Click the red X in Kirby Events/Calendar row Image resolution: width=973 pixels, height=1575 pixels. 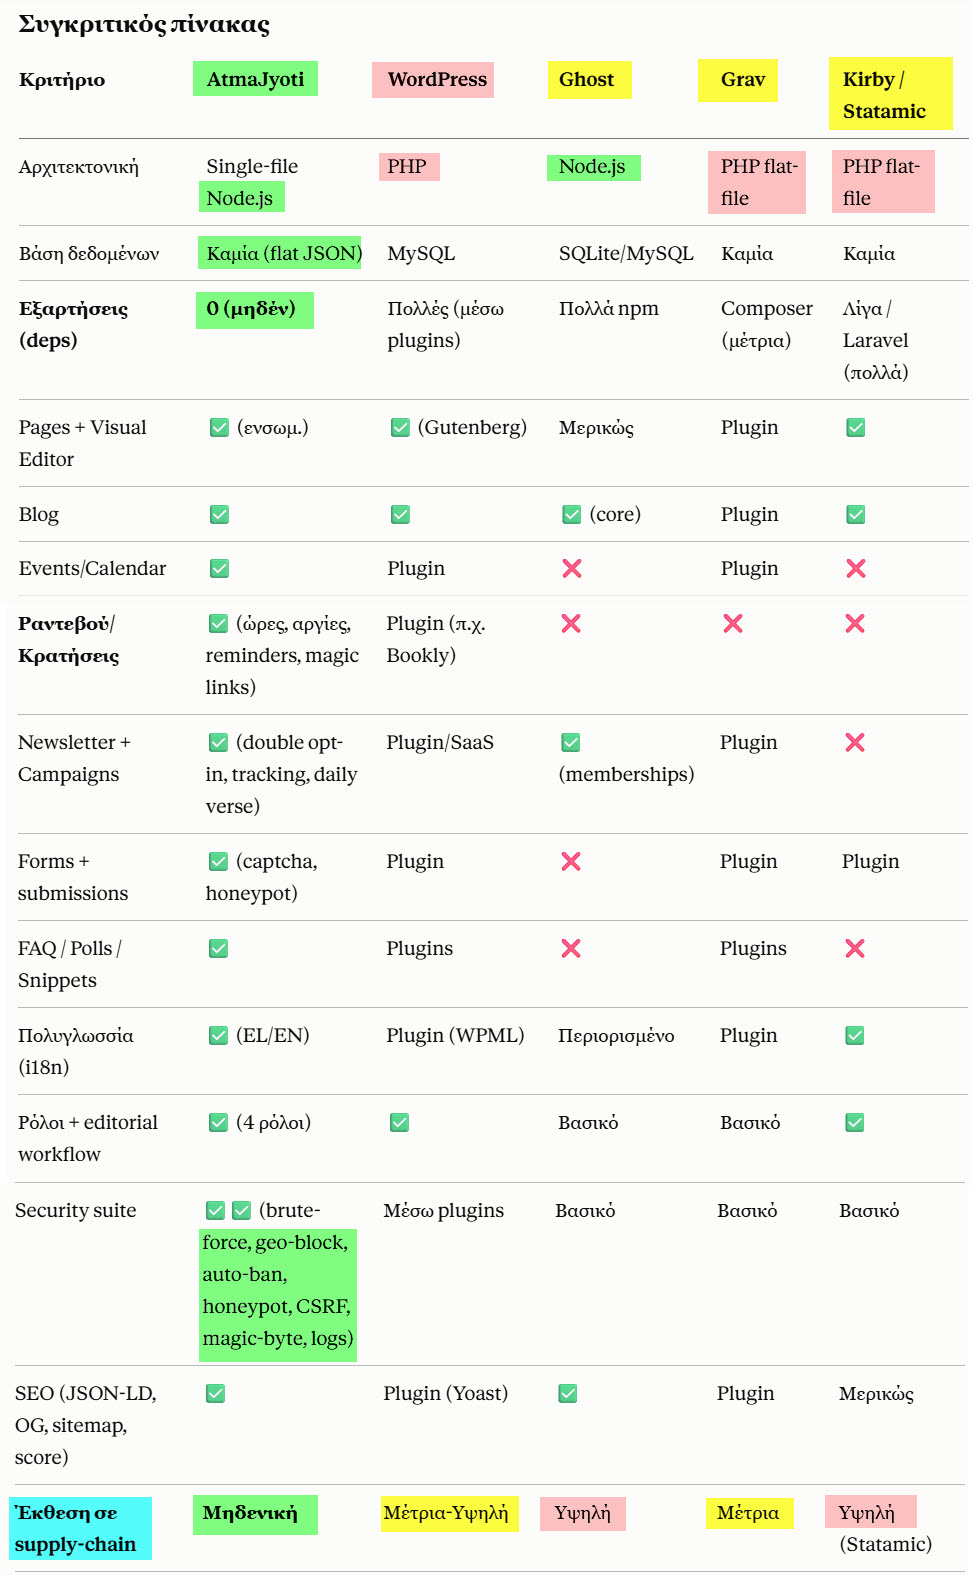[x=856, y=568]
